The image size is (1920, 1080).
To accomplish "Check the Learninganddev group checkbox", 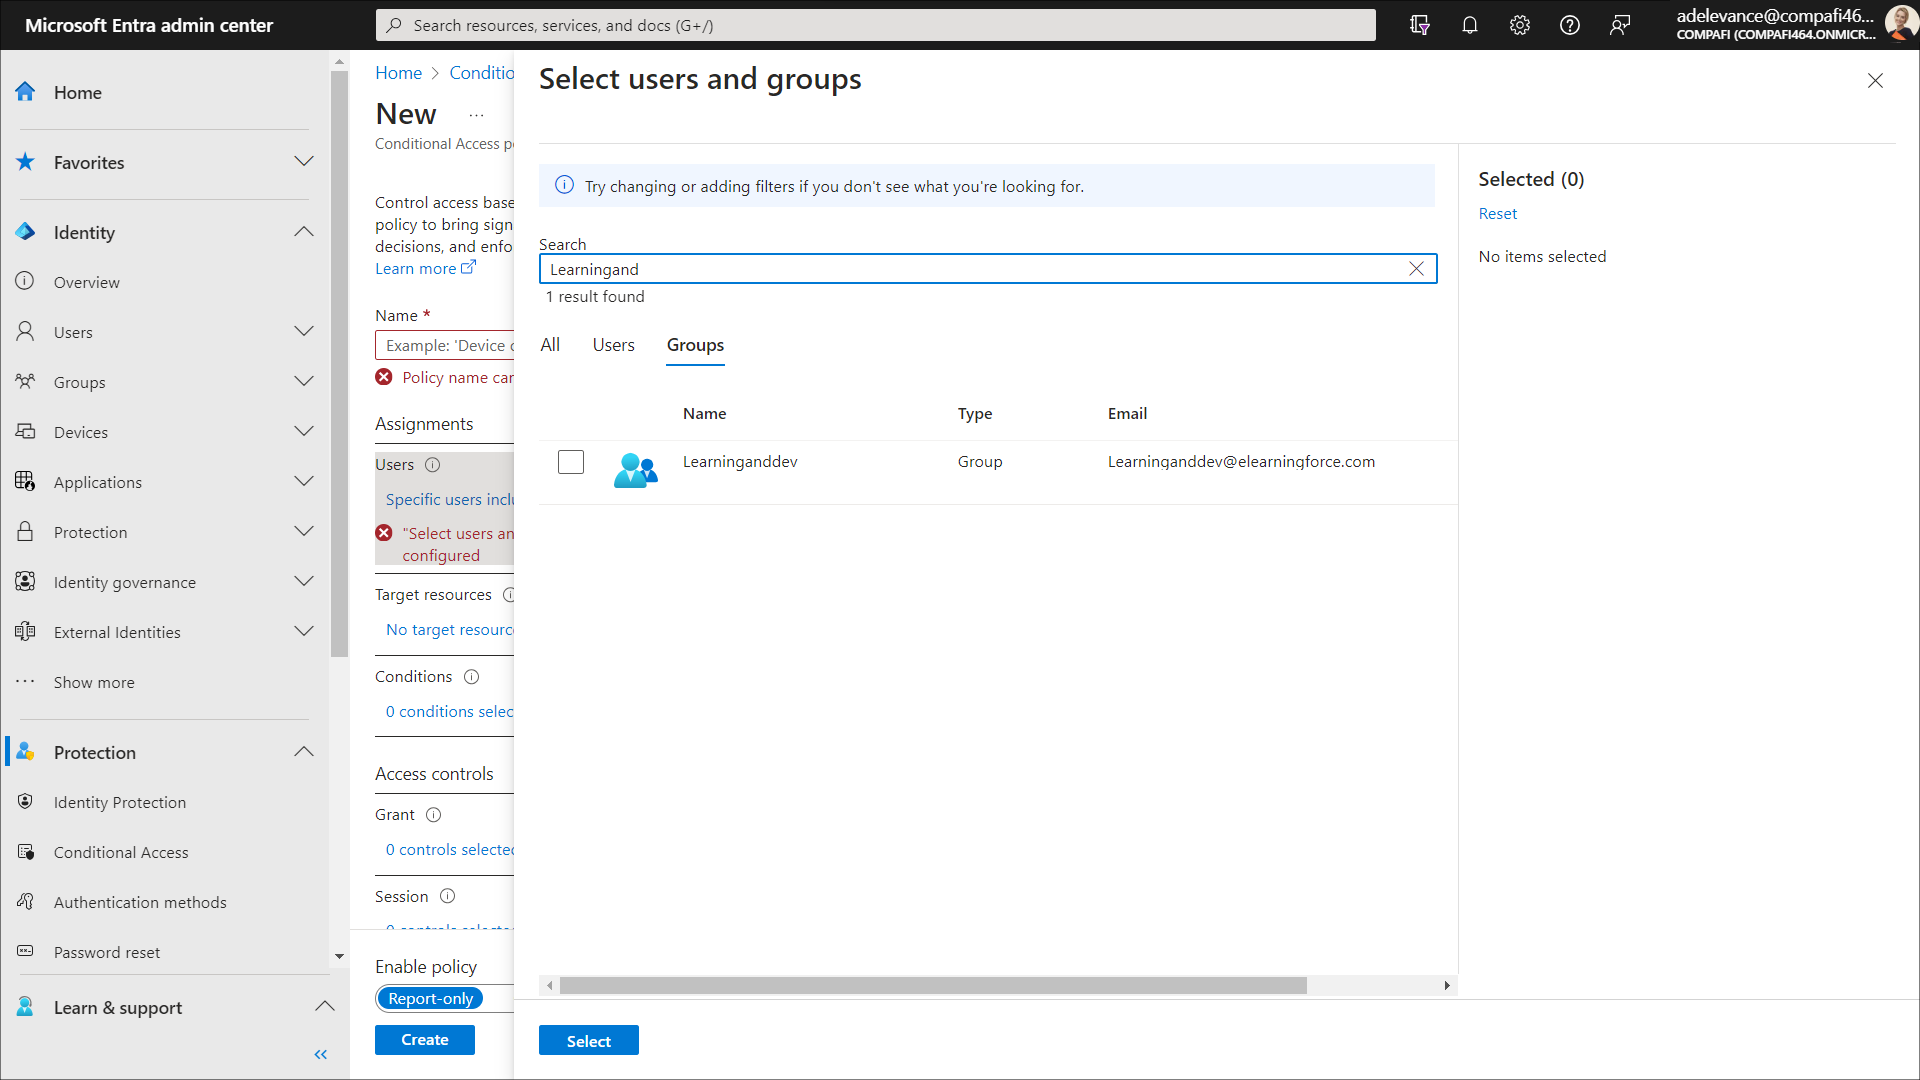I will pyautogui.click(x=571, y=462).
